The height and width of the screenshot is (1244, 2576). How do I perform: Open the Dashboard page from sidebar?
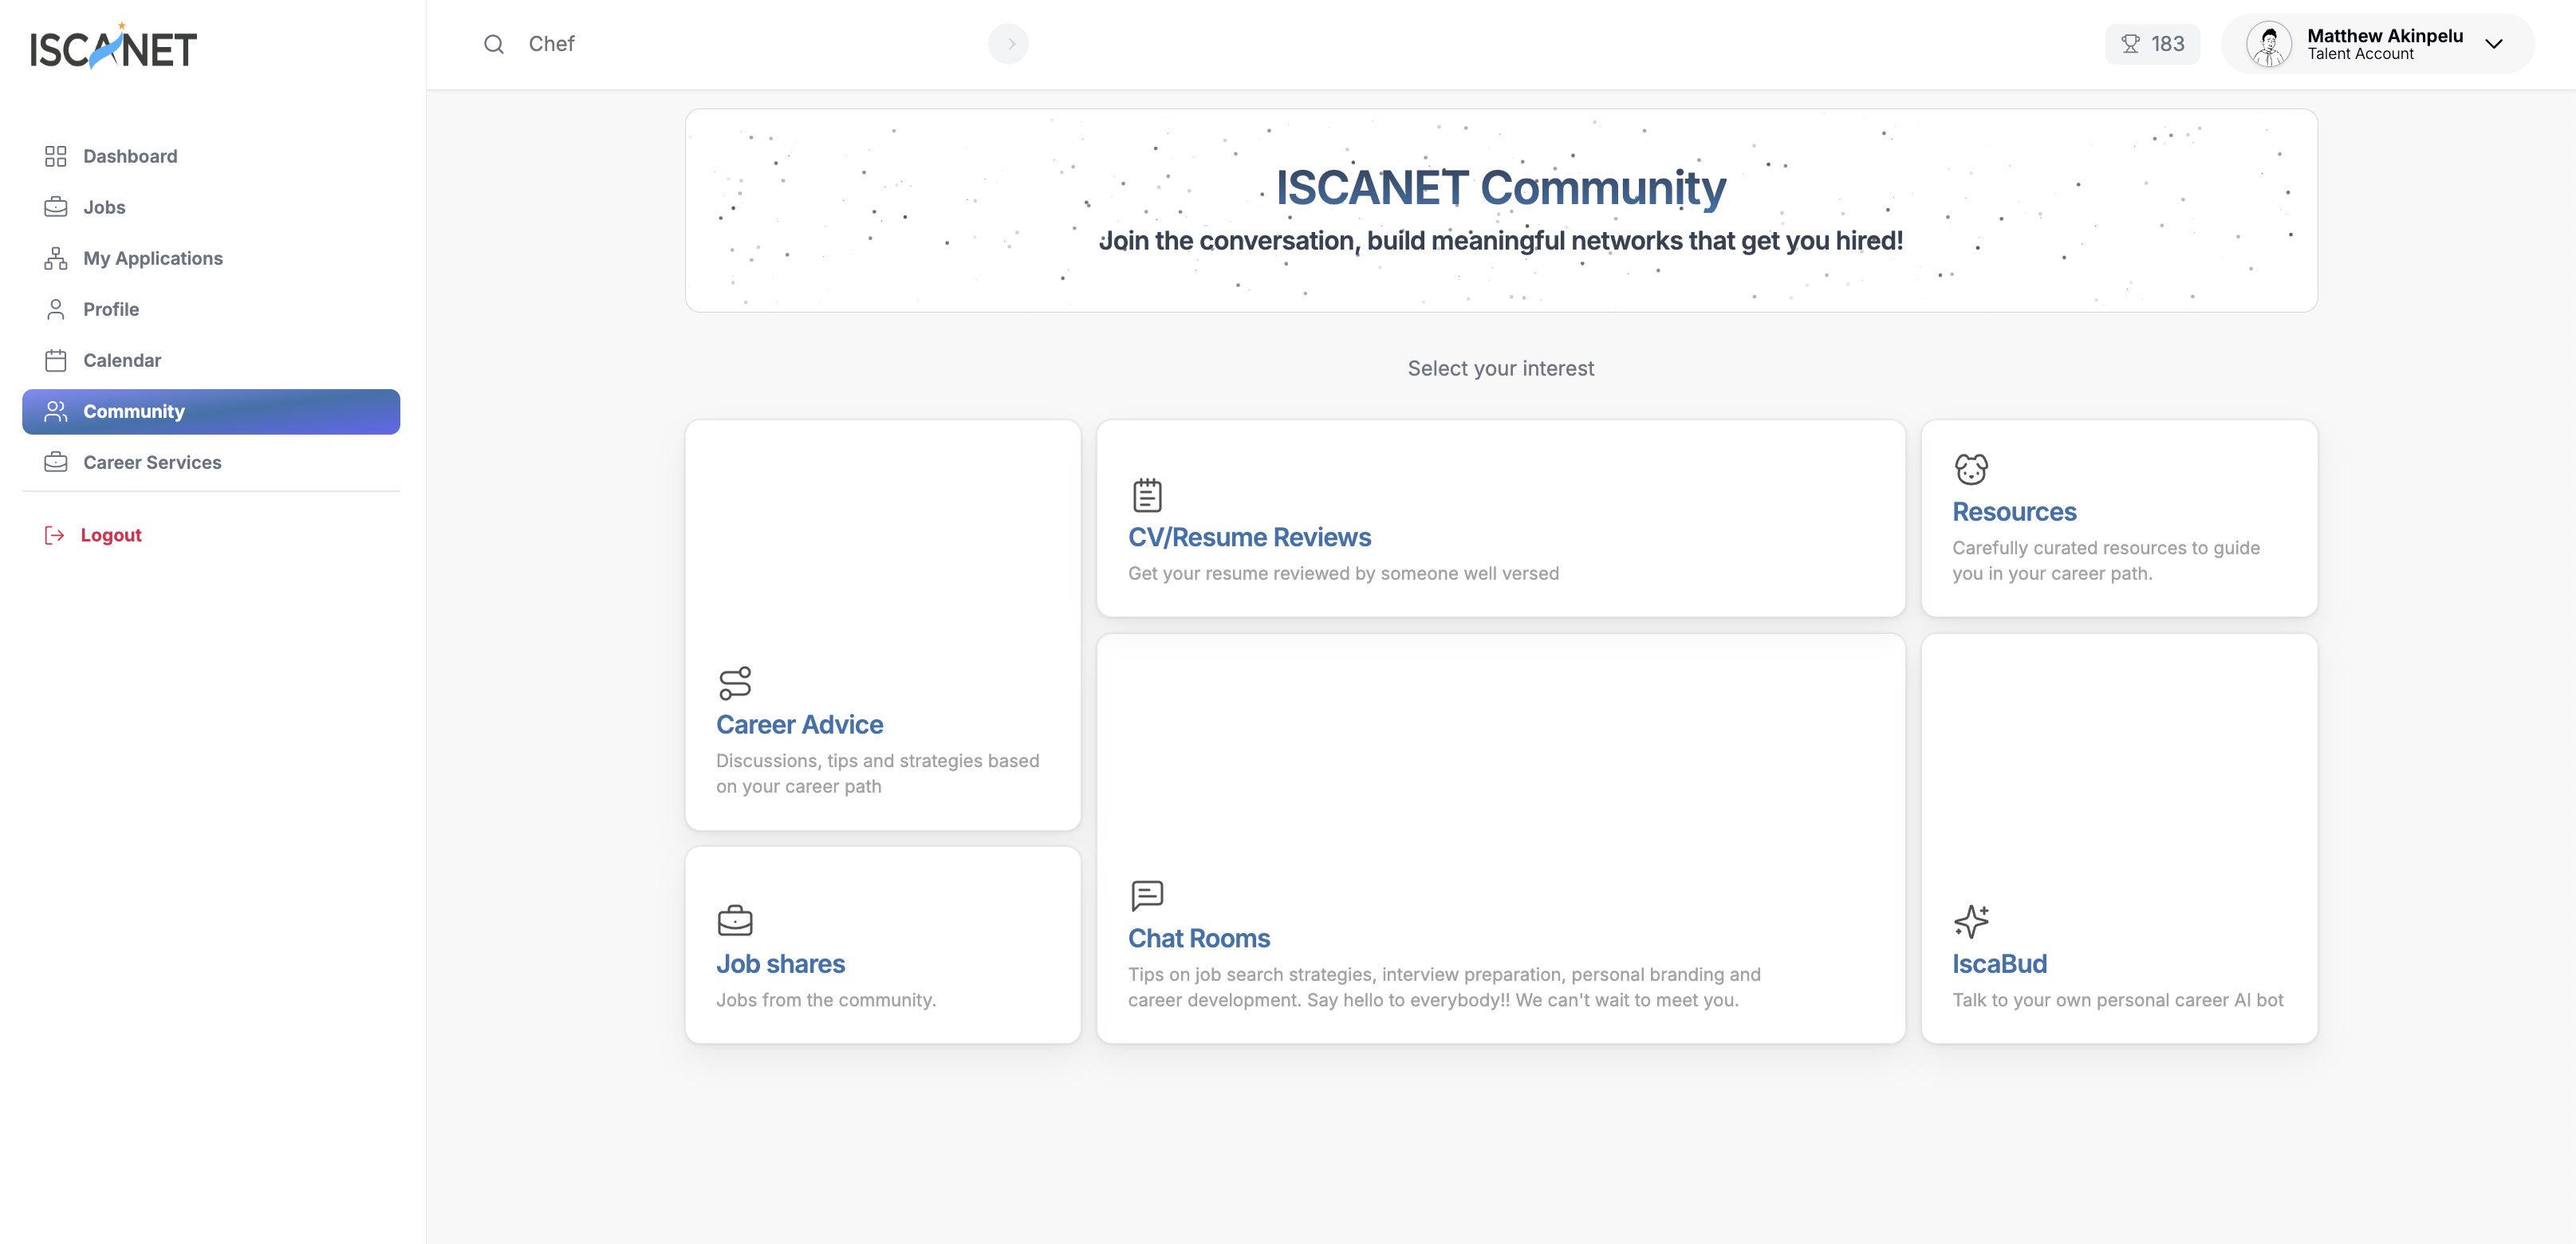pyautogui.click(x=130, y=156)
